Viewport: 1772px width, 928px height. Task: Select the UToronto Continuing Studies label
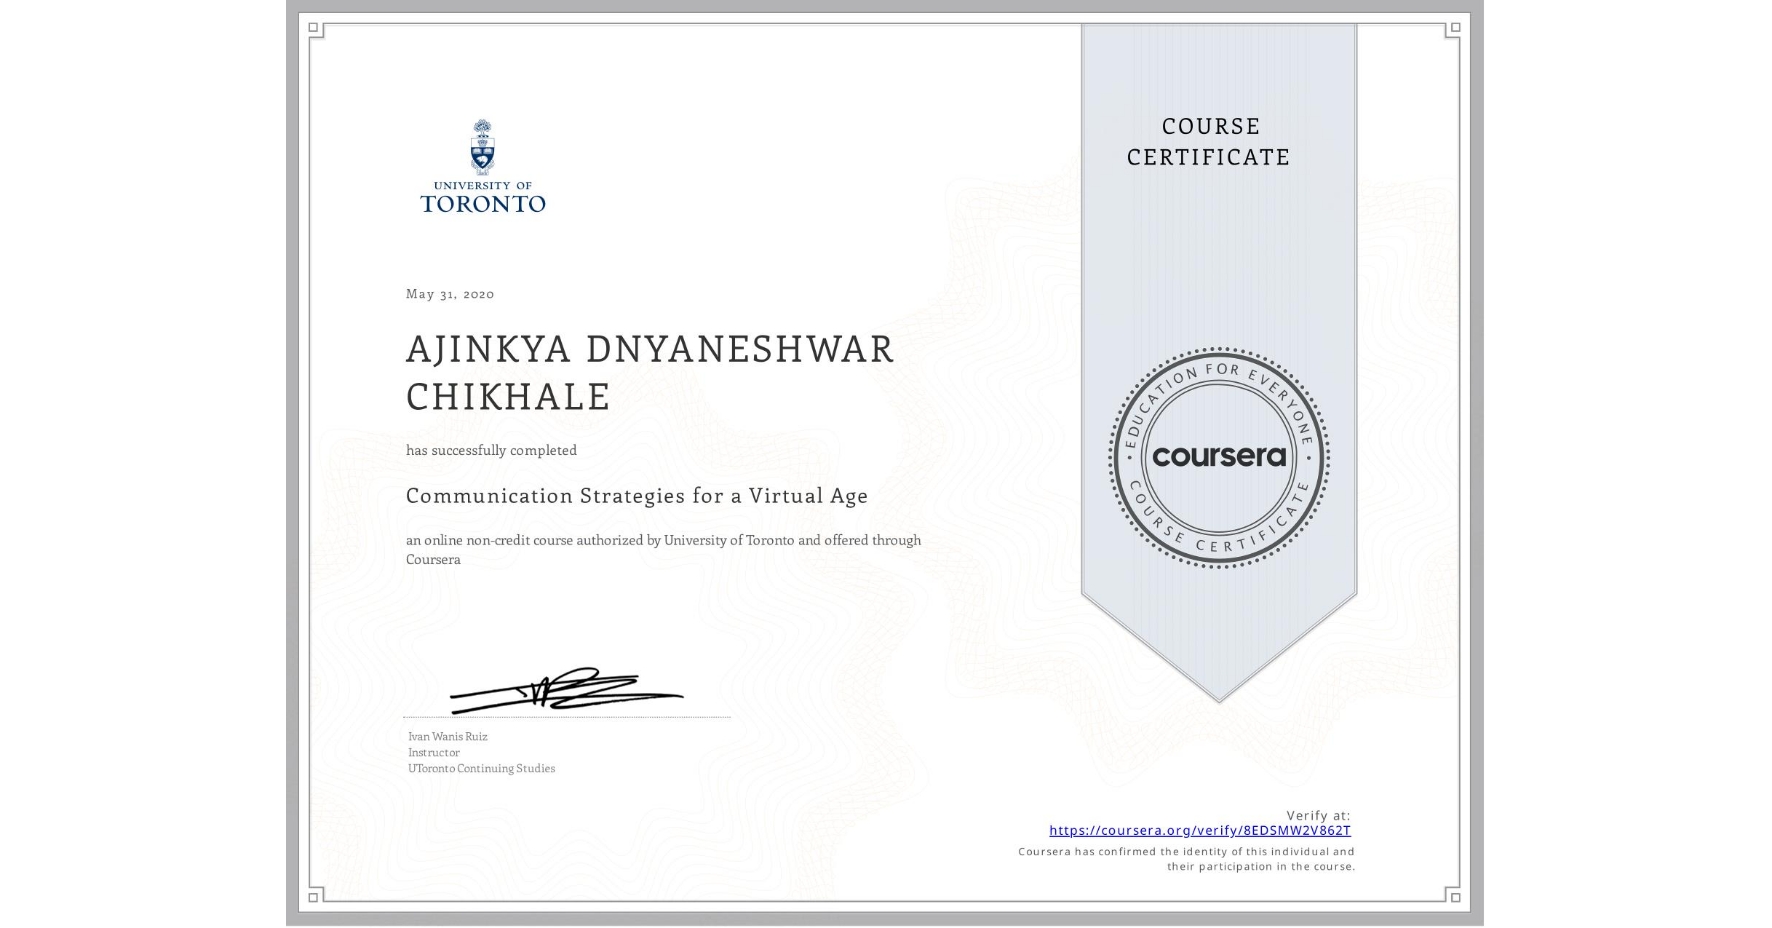[x=481, y=768]
